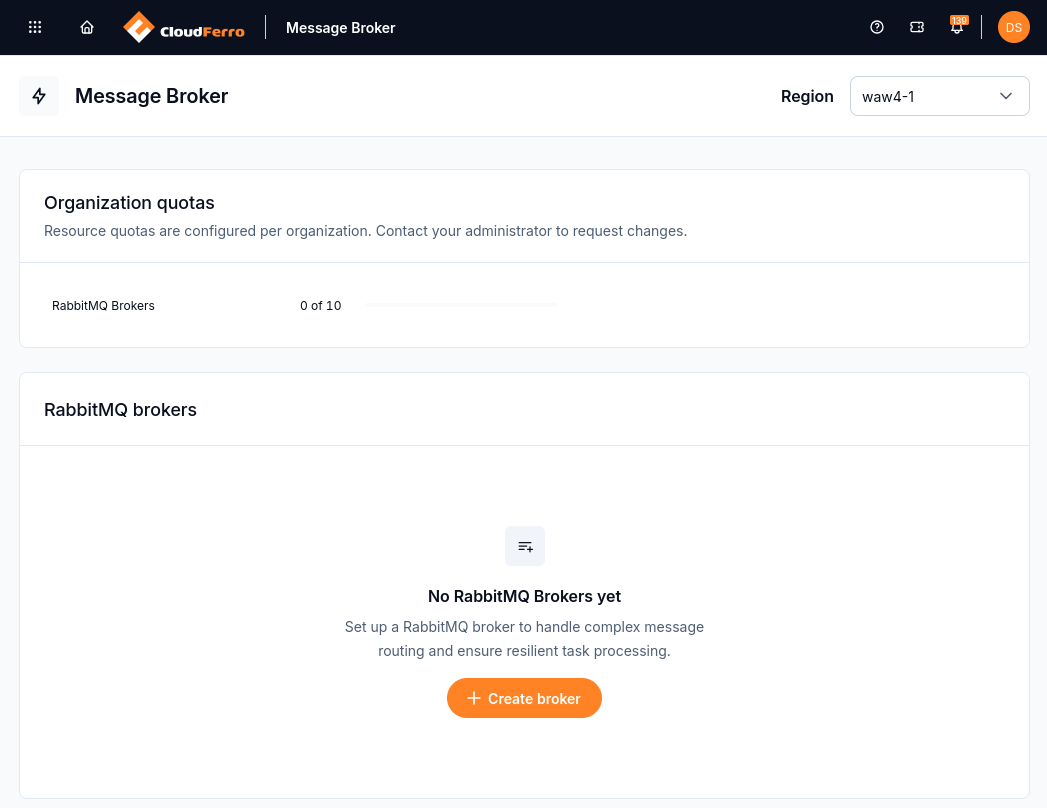Expand the Region dropdown waw4-1
The height and width of the screenshot is (808, 1047).
[939, 96]
